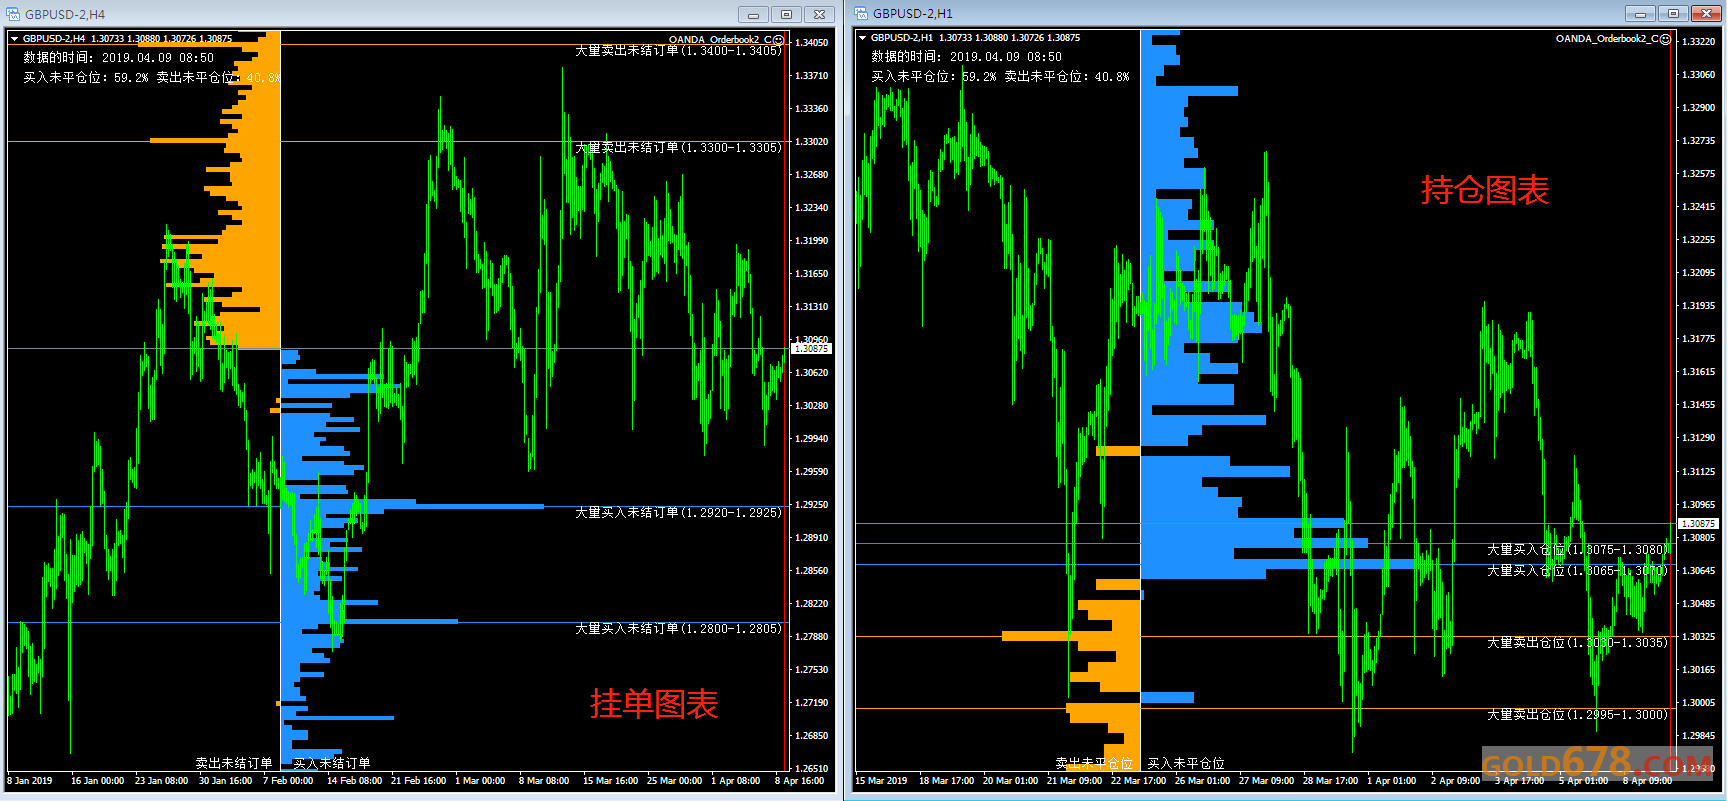Click the H4 window title GBPUSD-2,H4
Image resolution: width=1728 pixels, height=801 pixels.
65,15
